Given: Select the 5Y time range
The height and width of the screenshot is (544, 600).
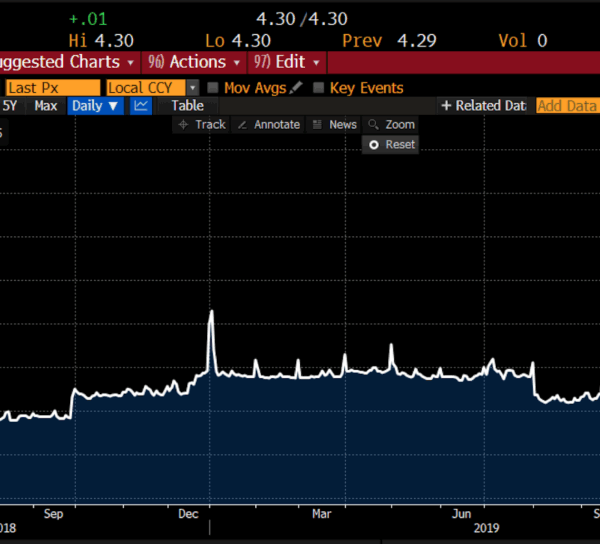Looking at the screenshot, I should 10,106.
